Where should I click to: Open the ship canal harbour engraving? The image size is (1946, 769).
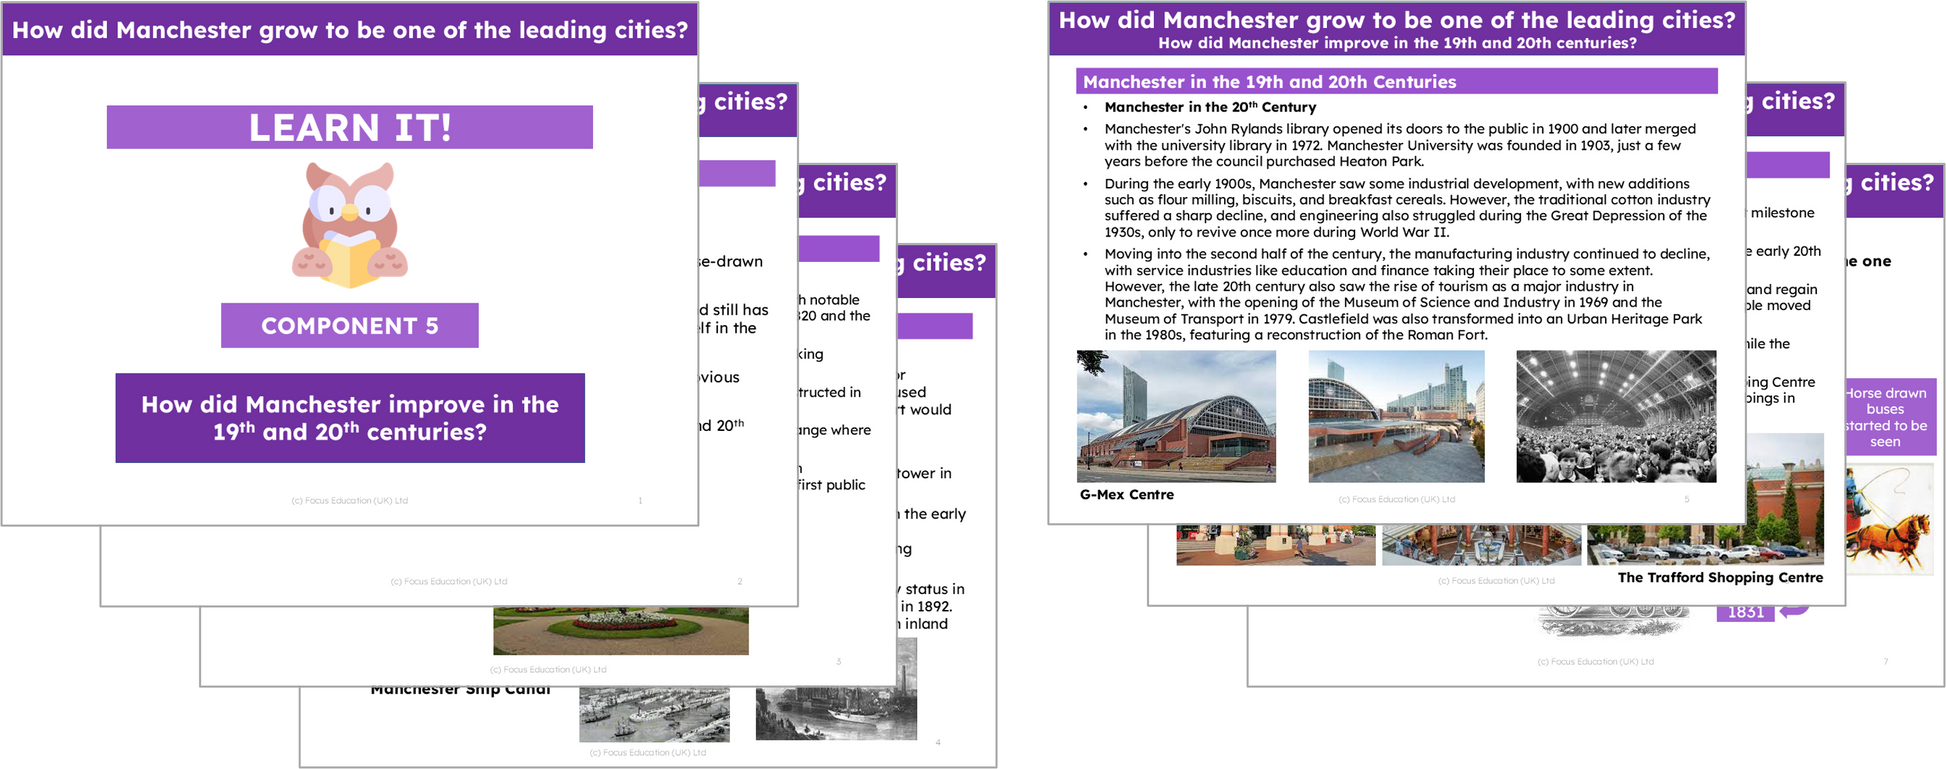(654, 715)
